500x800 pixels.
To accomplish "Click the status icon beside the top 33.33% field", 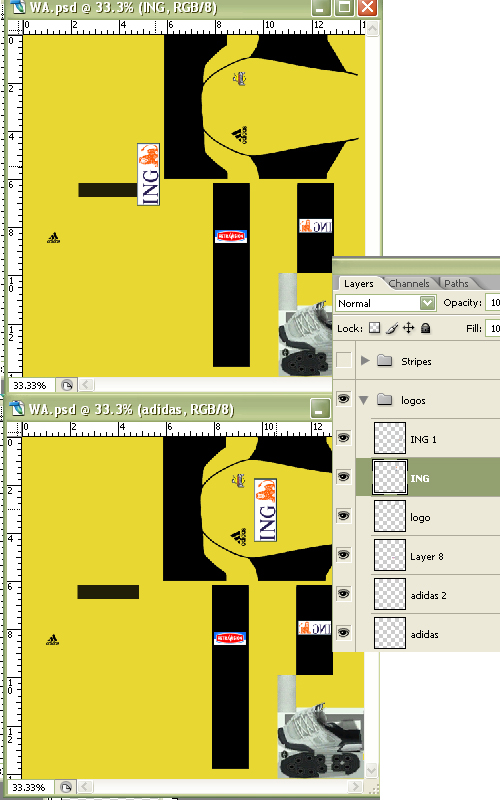I will tap(67, 385).
